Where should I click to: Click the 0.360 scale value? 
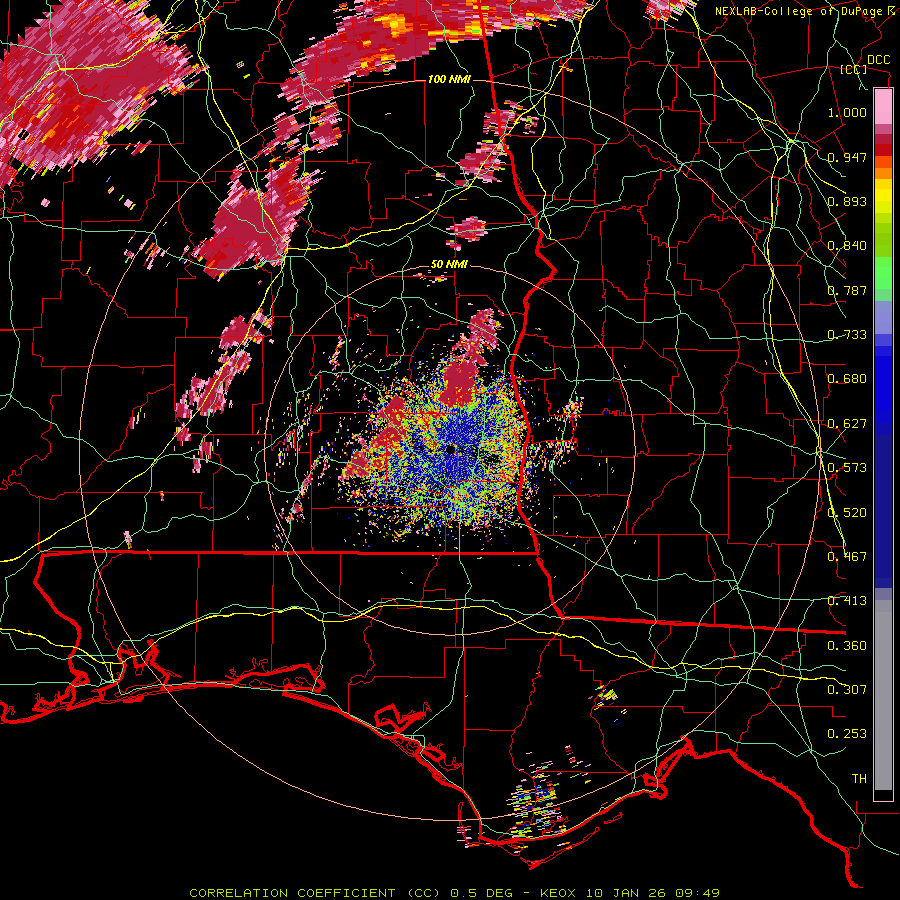click(847, 646)
